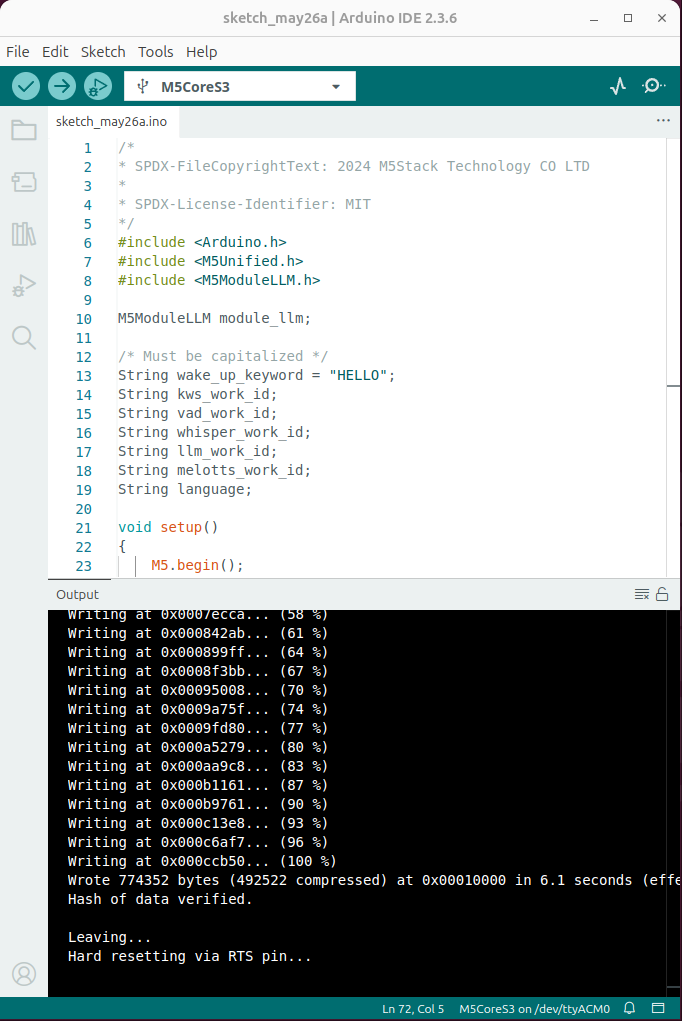Show notifications bell in status bar
Screen dimensions: 682x1021
pyautogui.click(x=629, y=1008)
